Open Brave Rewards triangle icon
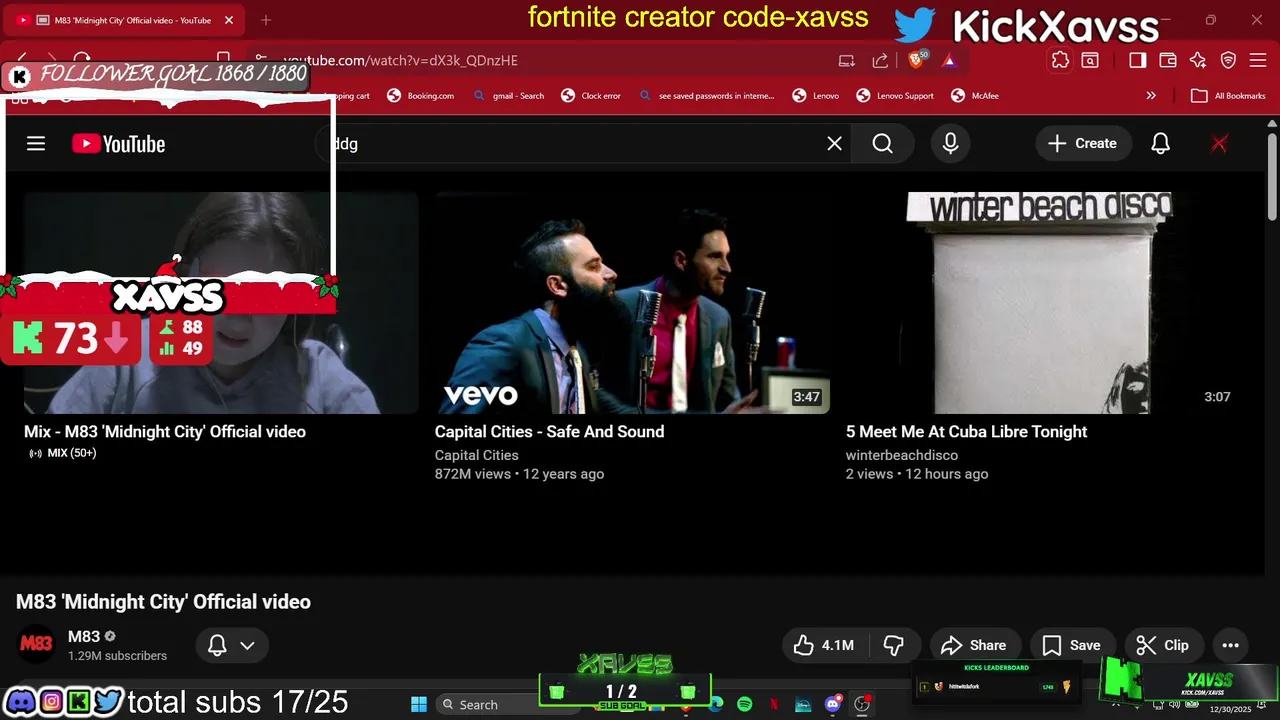 [x=948, y=60]
